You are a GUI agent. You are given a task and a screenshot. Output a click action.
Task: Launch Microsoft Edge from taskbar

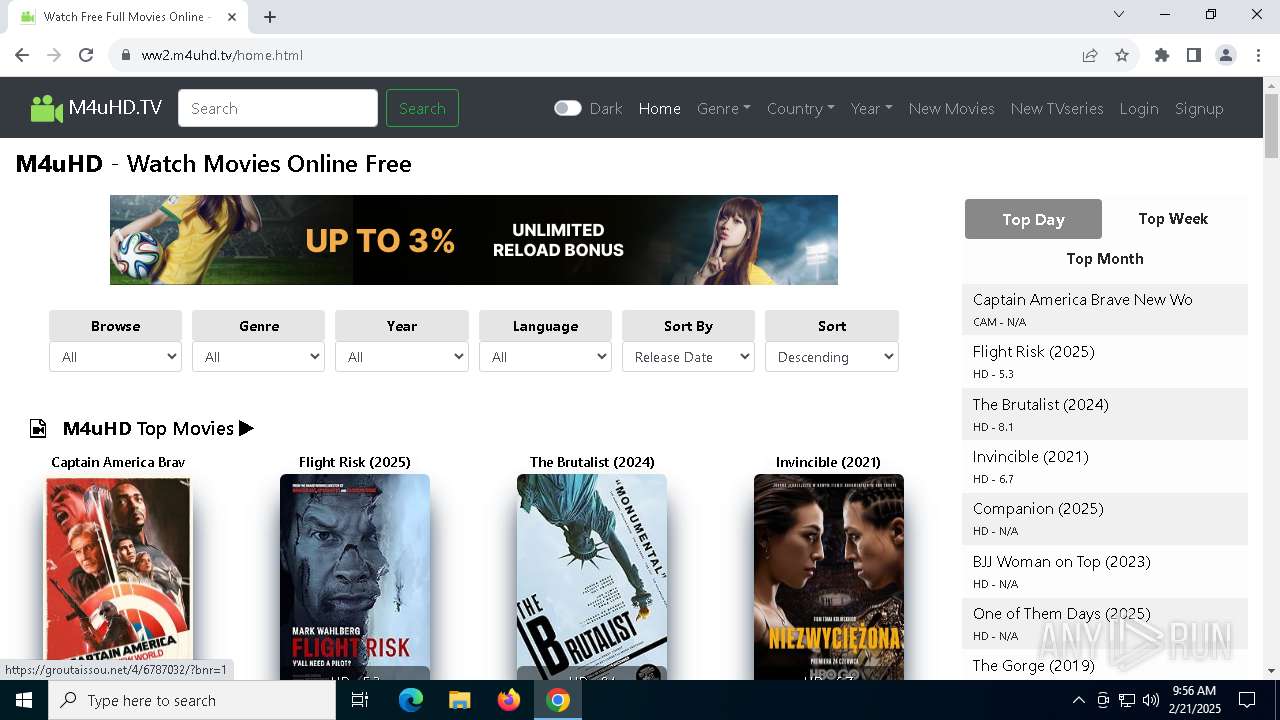pyautogui.click(x=411, y=700)
